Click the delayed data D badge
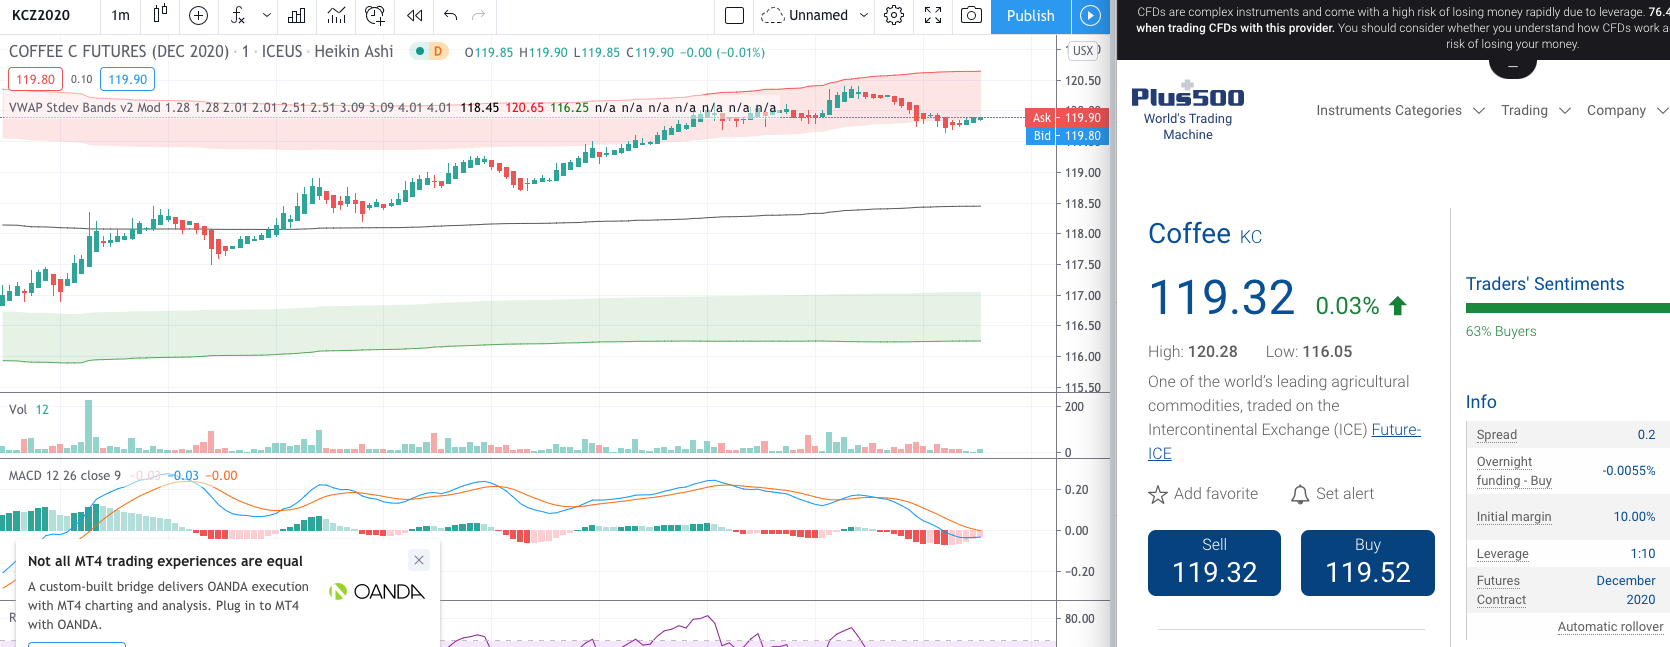The width and height of the screenshot is (1670, 647). [438, 51]
